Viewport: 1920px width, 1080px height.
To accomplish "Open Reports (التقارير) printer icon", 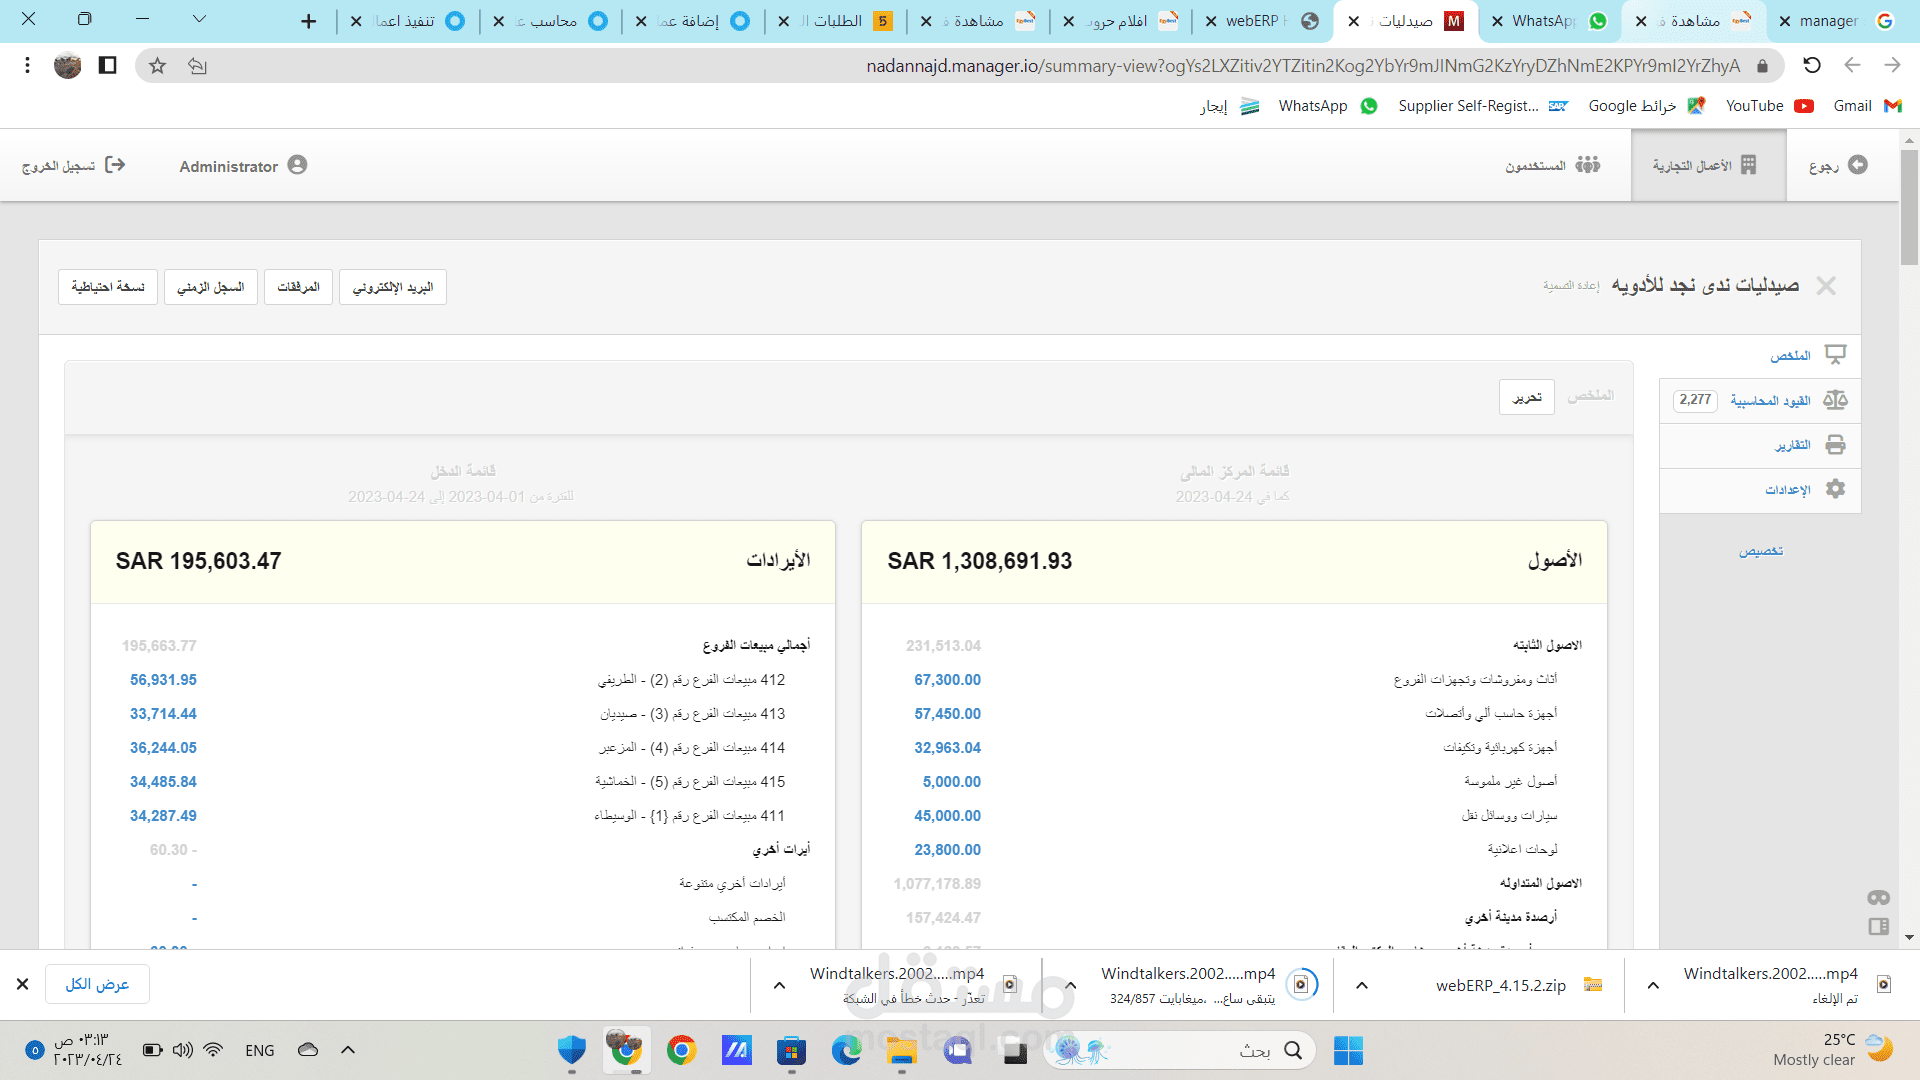I will 1835,445.
